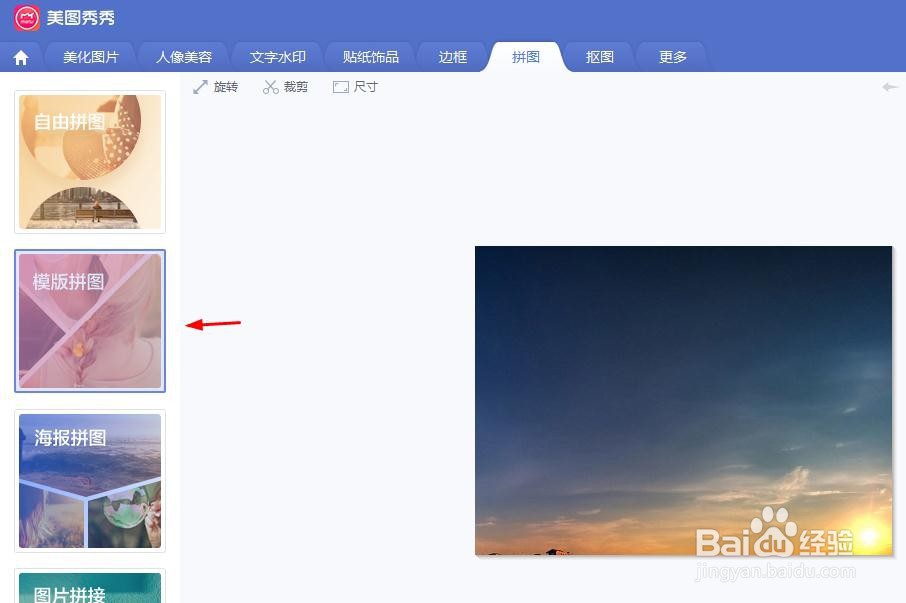This screenshot has height=603, width=906.
Task: Select the active 拼图 tab
Action: tap(526, 57)
